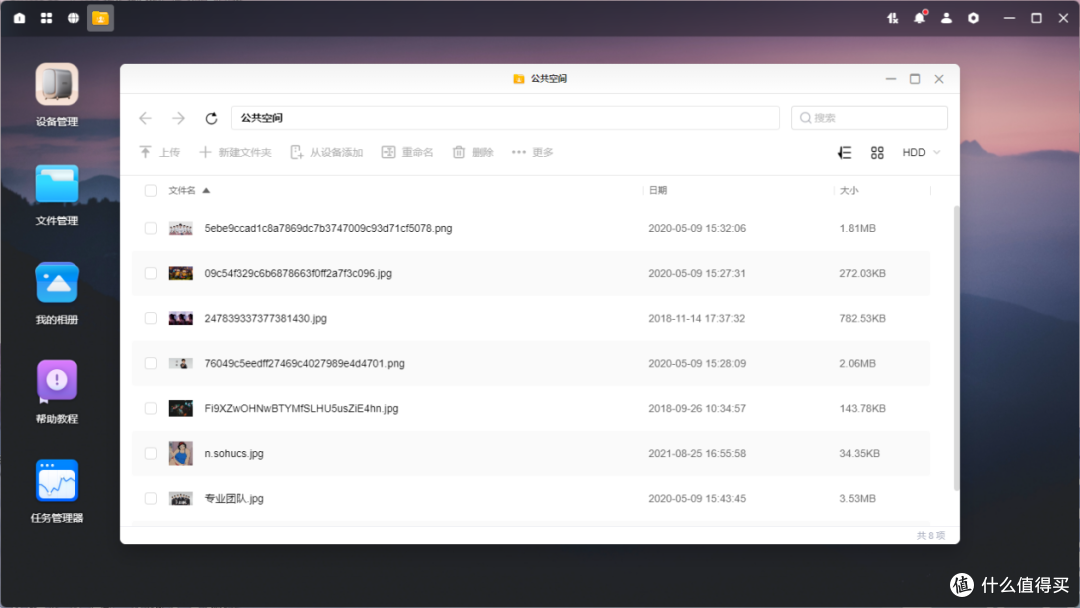Click 从设备添加 in the toolbar

point(327,152)
